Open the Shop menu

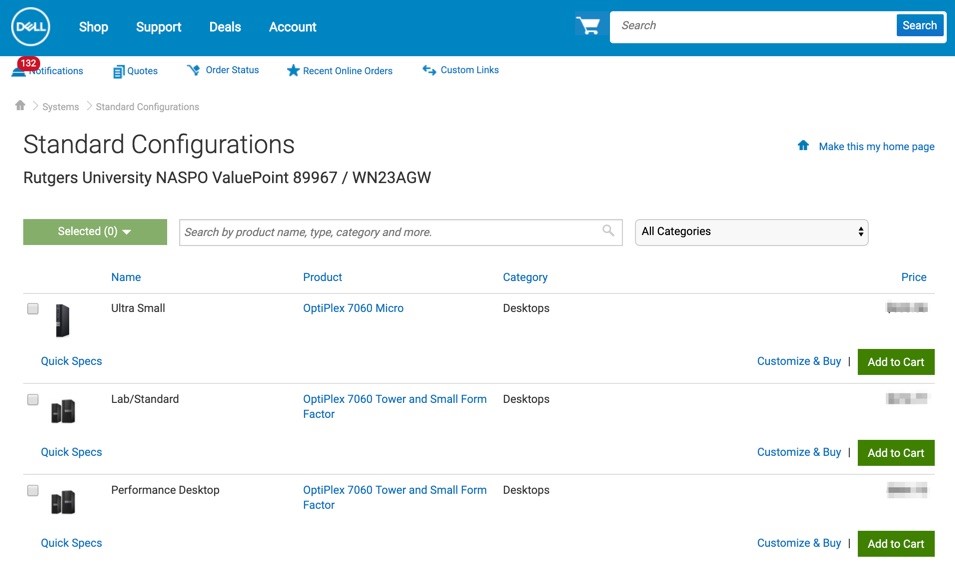pos(93,27)
